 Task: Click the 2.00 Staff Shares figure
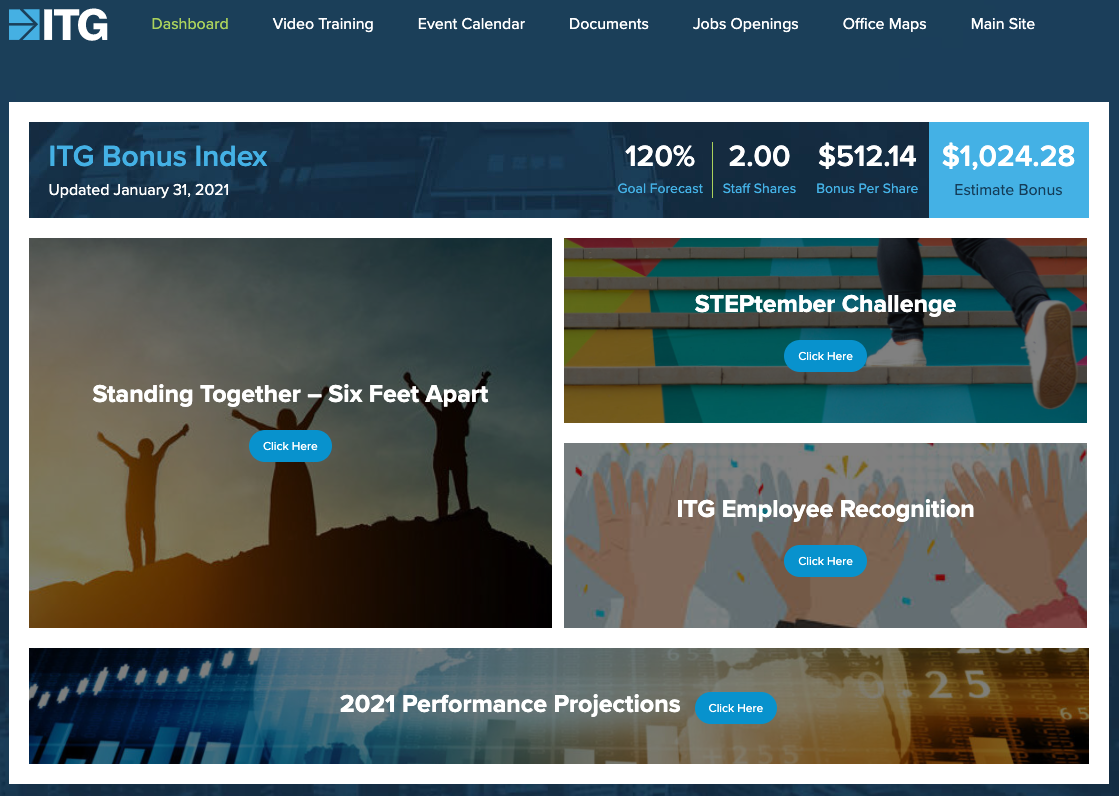759,169
